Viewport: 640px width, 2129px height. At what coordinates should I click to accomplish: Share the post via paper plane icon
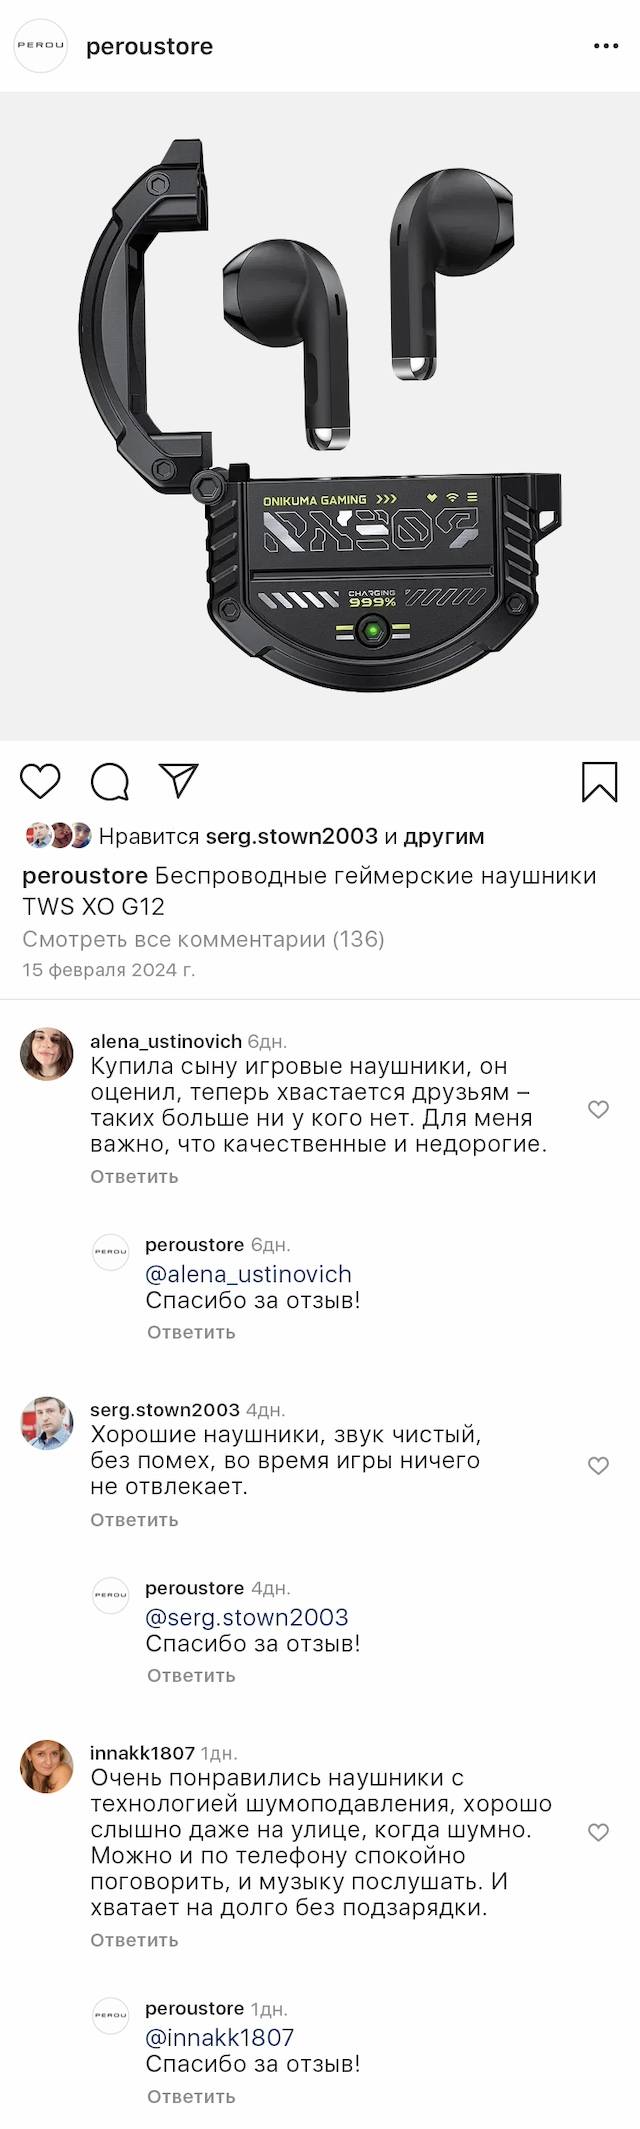(179, 781)
